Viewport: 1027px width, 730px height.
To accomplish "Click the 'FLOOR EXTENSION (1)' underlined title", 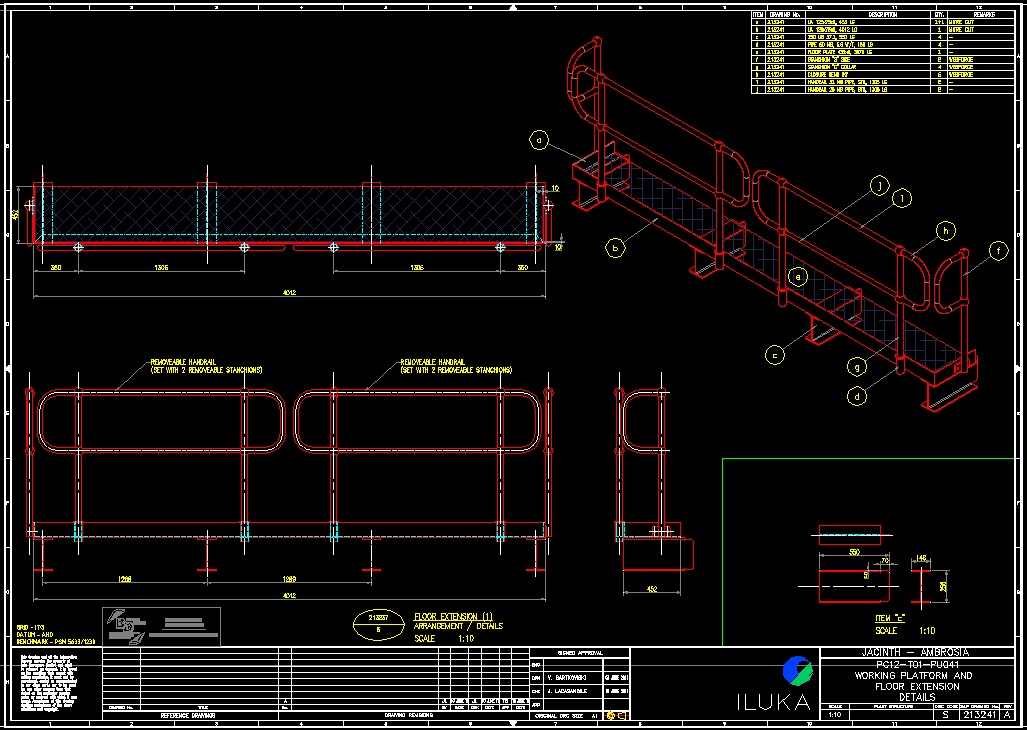I will (453, 616).
